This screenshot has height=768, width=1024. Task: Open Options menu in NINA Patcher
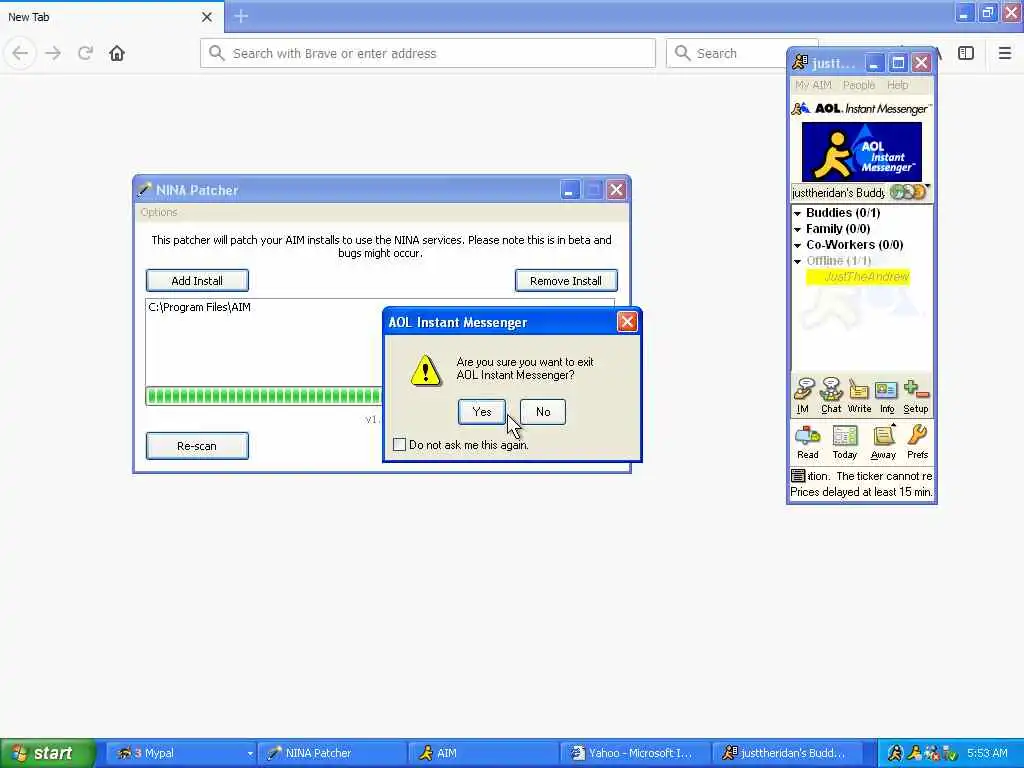[x=159, y=212]
